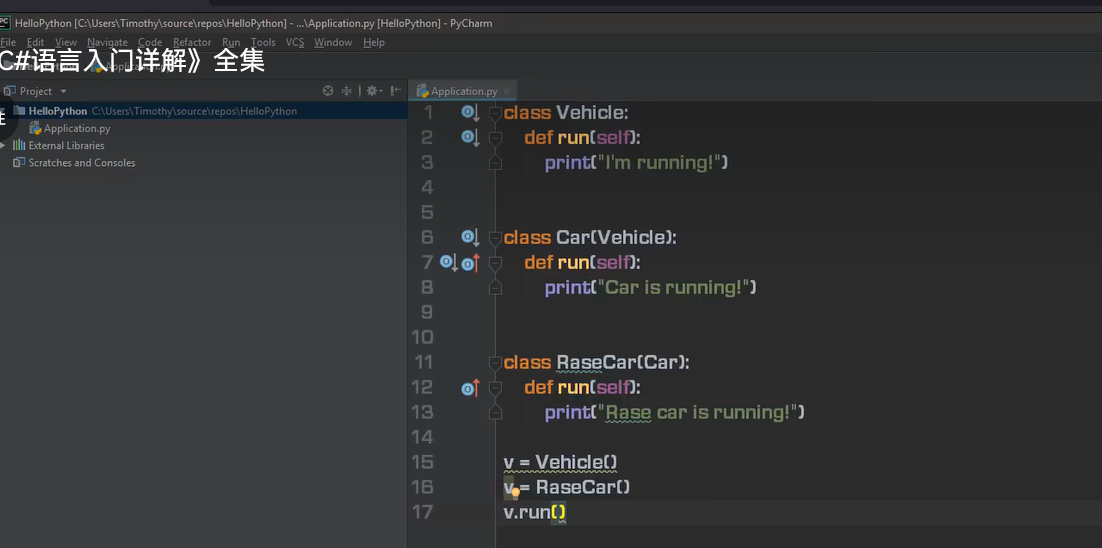Open the Project panel settings gear

pyautogui.click(x=372, y=91)
